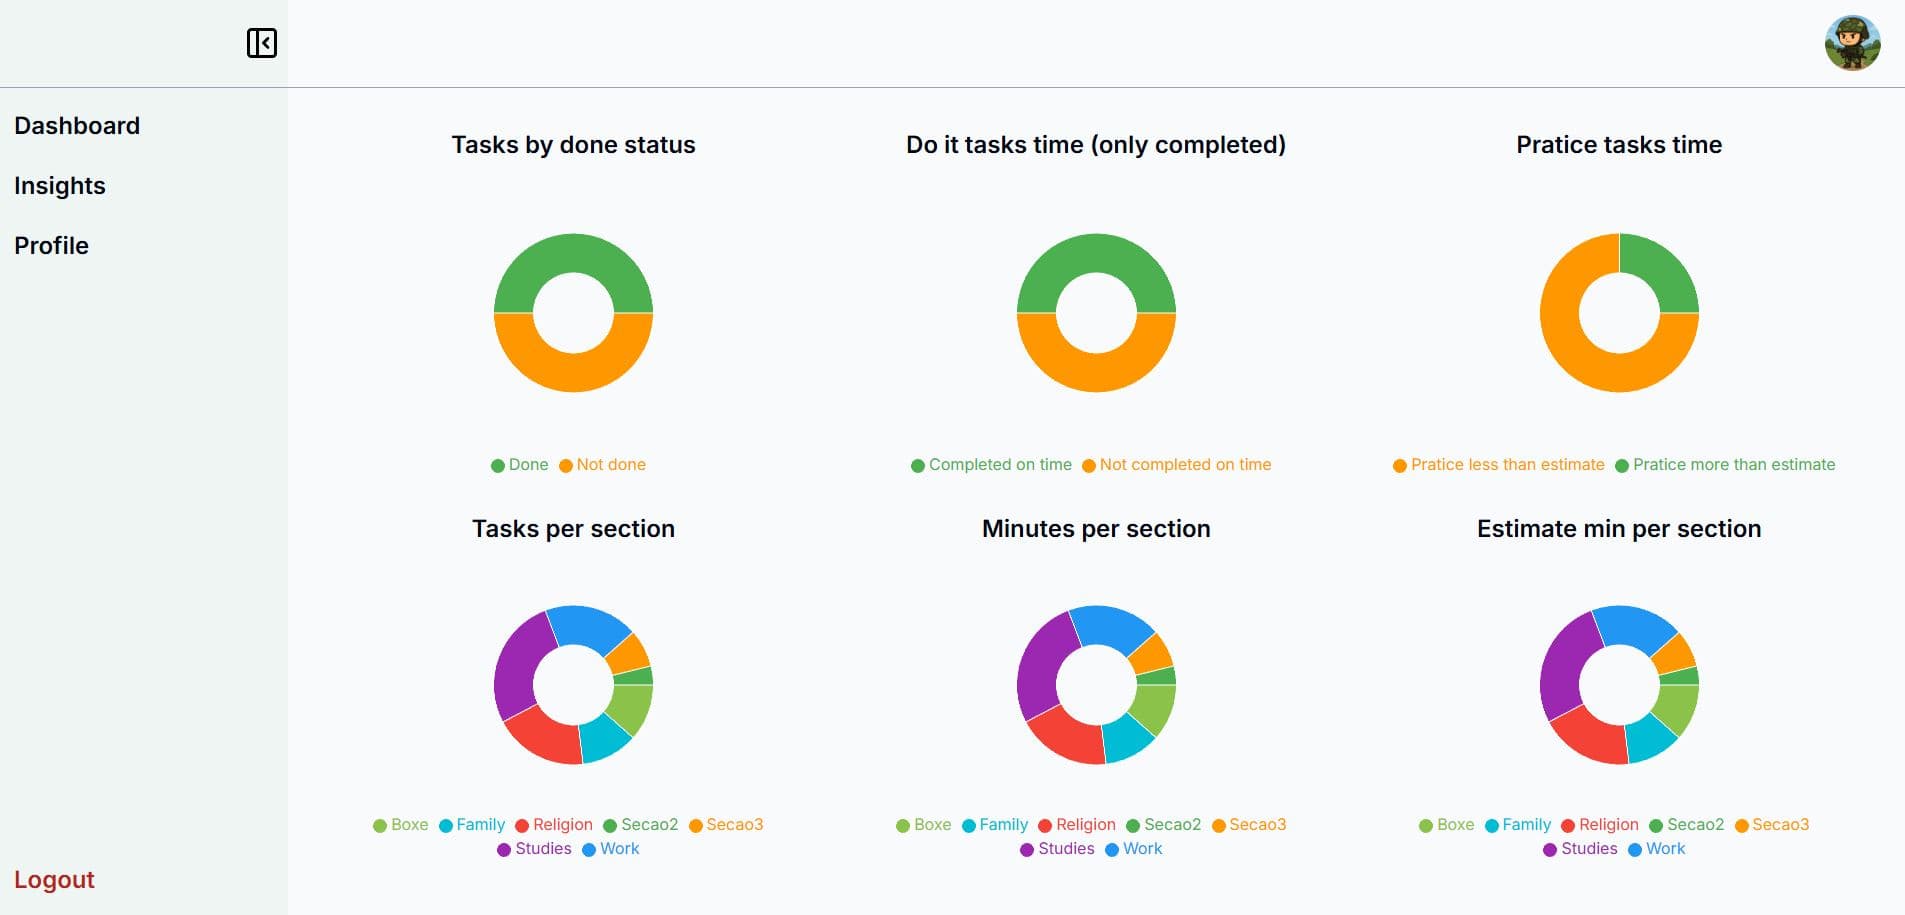
Task: Open the Profile page
Action: coord(52,246)
